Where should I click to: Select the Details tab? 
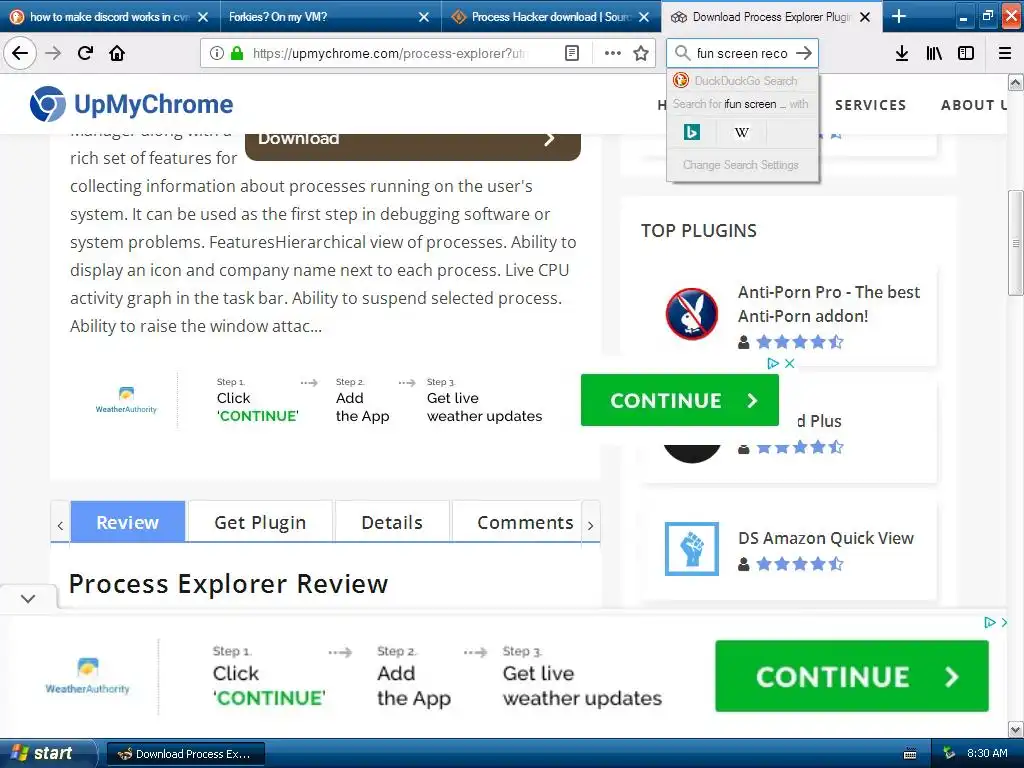point(392,522)
